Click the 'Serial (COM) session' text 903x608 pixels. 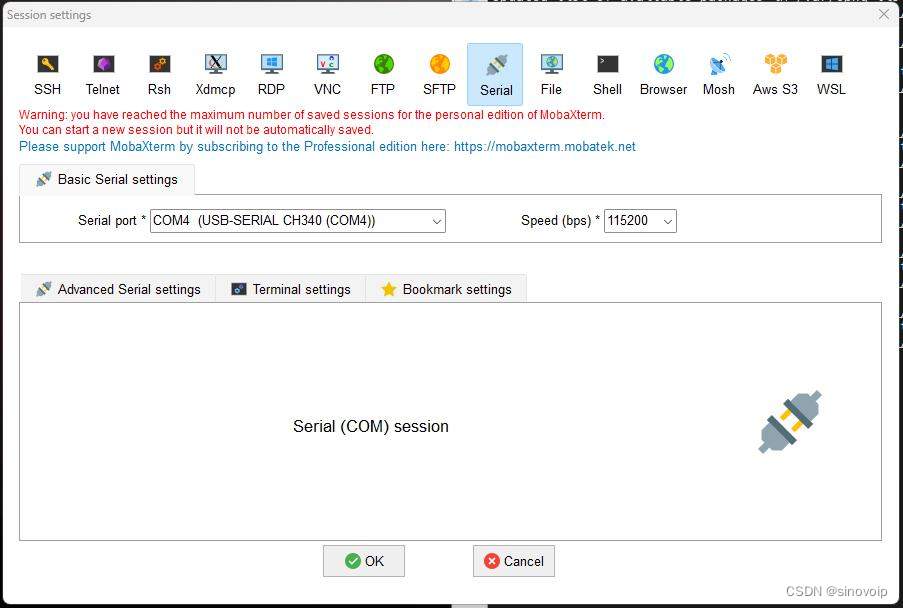371,427
